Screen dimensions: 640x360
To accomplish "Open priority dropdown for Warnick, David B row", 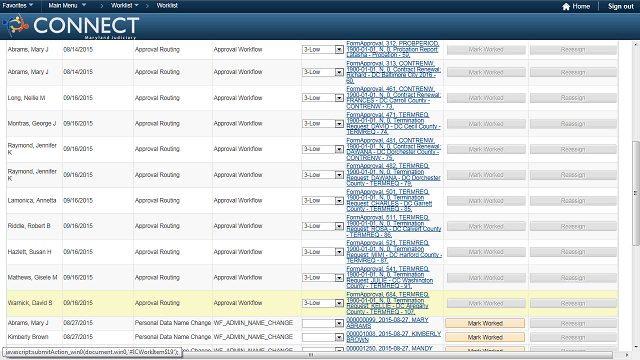I will pos(323,303).
